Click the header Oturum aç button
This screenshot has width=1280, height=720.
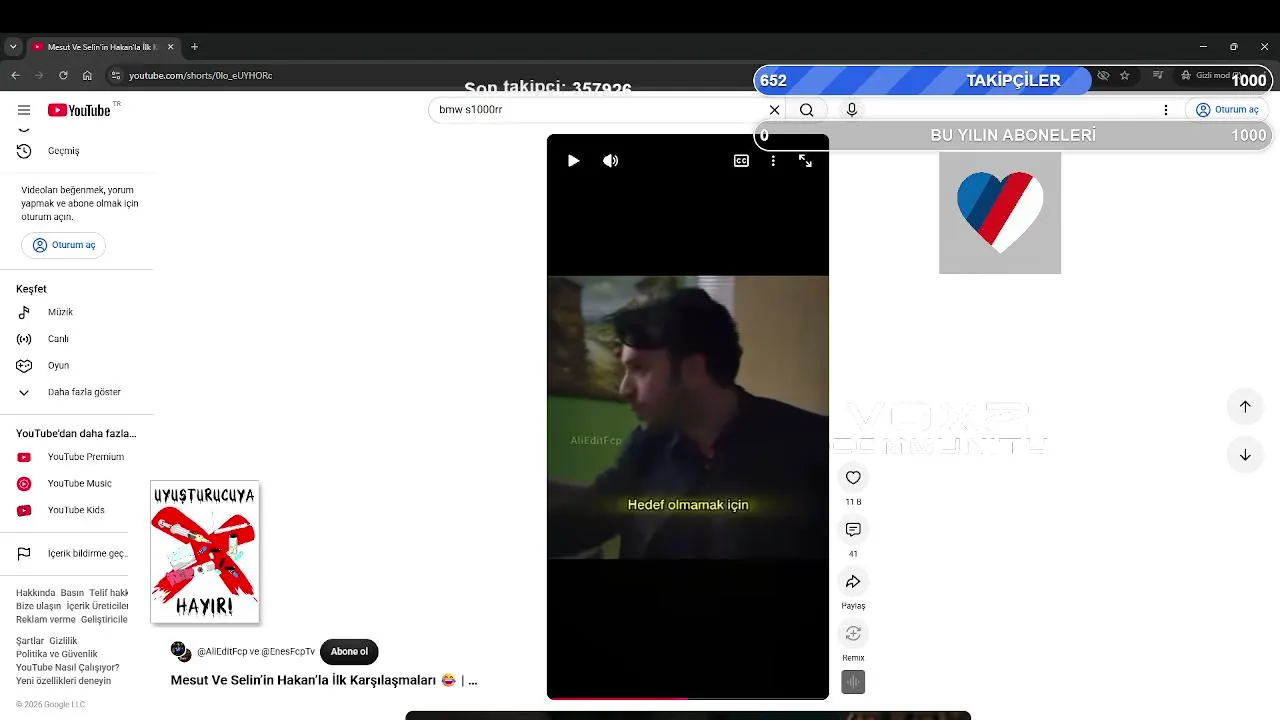tap(1227, 110)
